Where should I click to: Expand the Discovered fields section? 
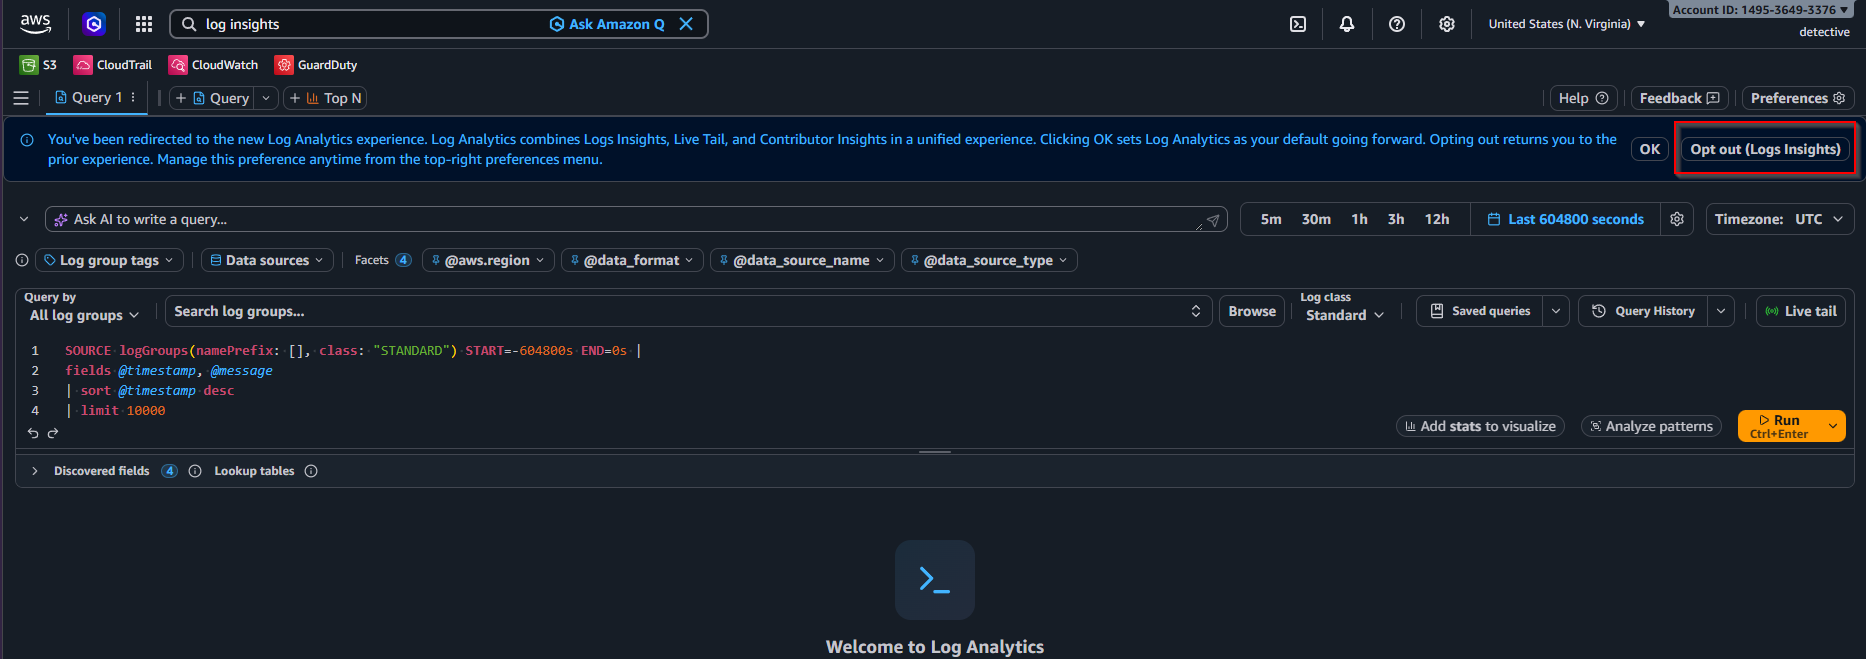pyautogui.click(x=35, y=471)
